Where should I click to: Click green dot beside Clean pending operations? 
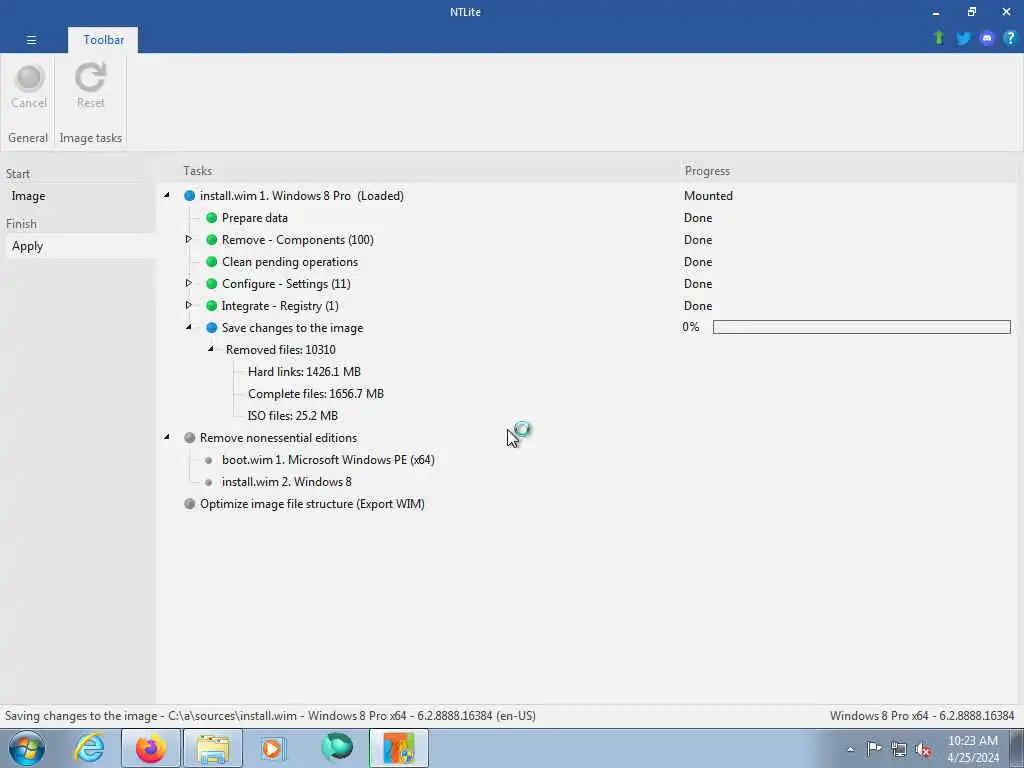pyautogui.click(x=212, y=262)
